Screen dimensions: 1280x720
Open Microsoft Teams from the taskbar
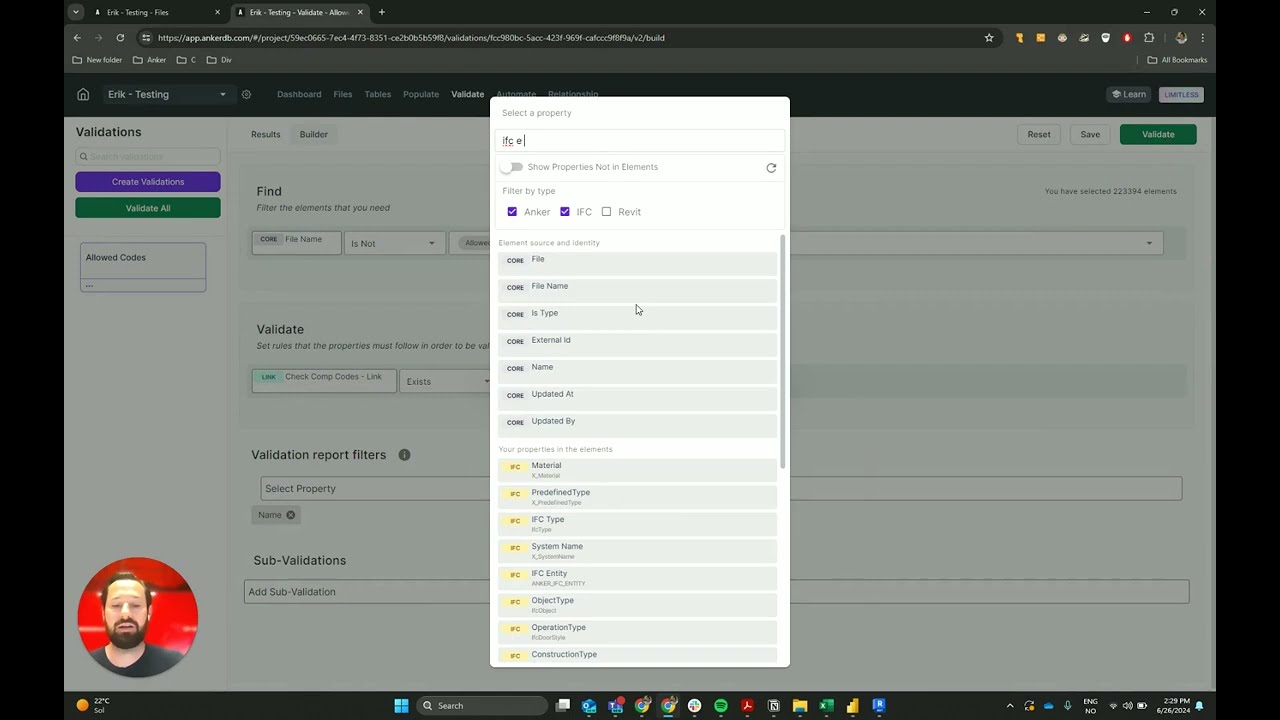616,706
